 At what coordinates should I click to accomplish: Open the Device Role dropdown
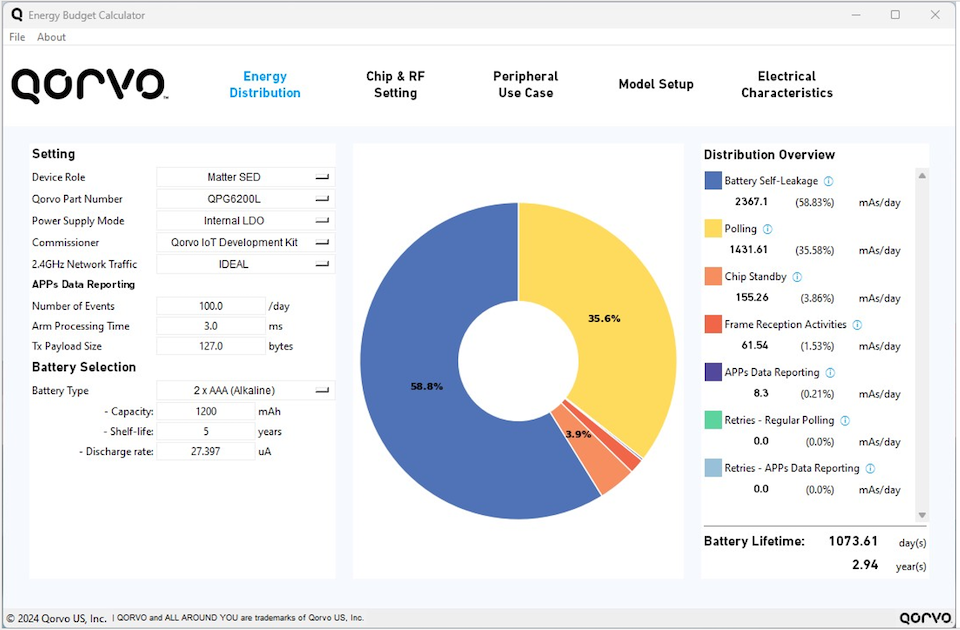pos(245,177)
